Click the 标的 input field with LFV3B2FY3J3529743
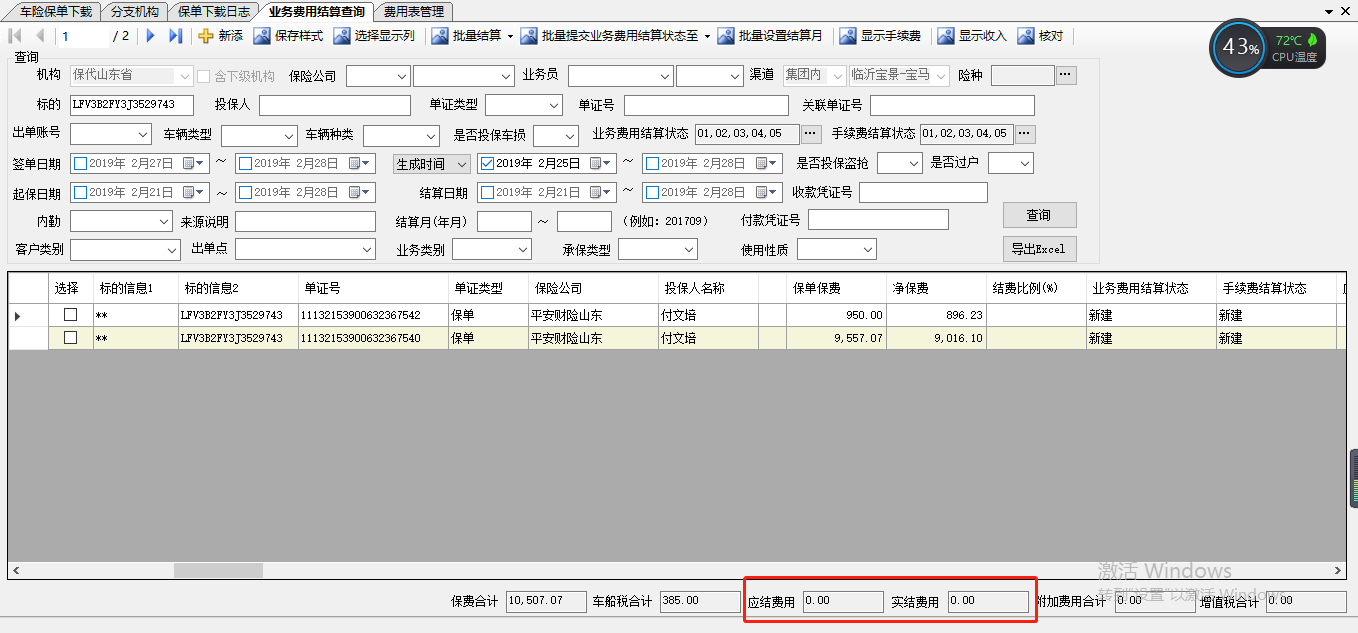Viewport: 1358px width, 633px height. coord(131,105)
